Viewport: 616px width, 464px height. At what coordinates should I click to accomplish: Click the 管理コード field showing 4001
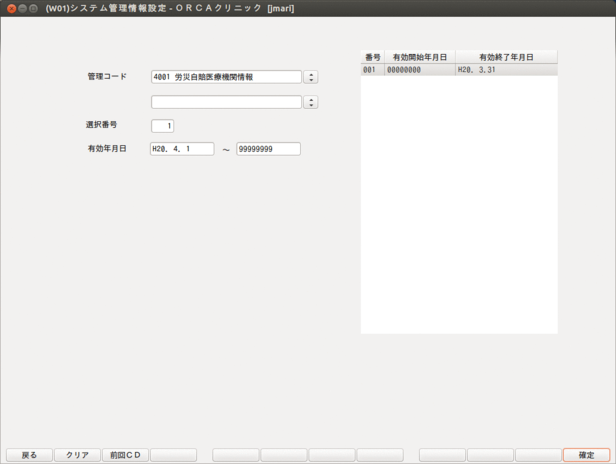pos(225,77)
